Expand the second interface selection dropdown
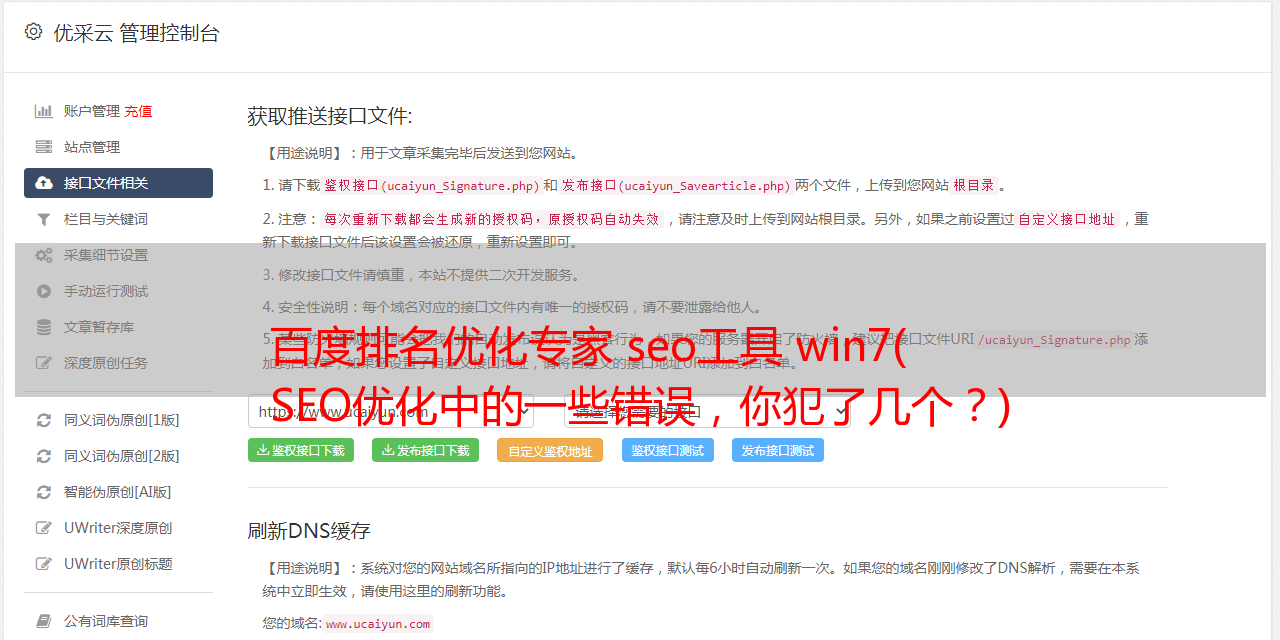This screenshot has width=1280, height=640. [x=707, y=411]
